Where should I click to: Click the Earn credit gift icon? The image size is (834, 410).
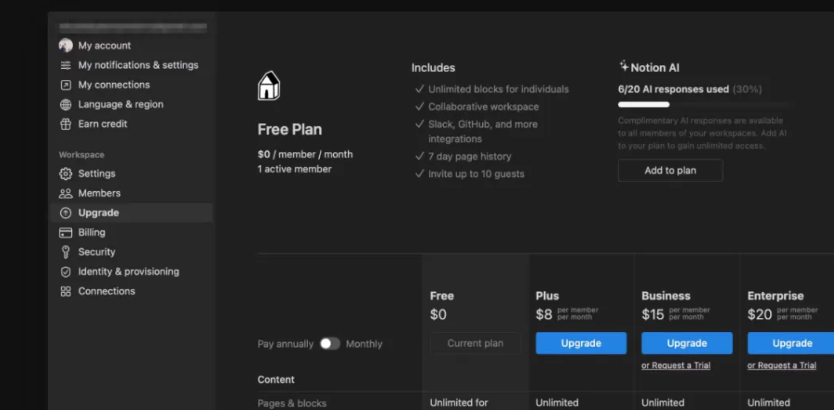[x=65, y=124]
